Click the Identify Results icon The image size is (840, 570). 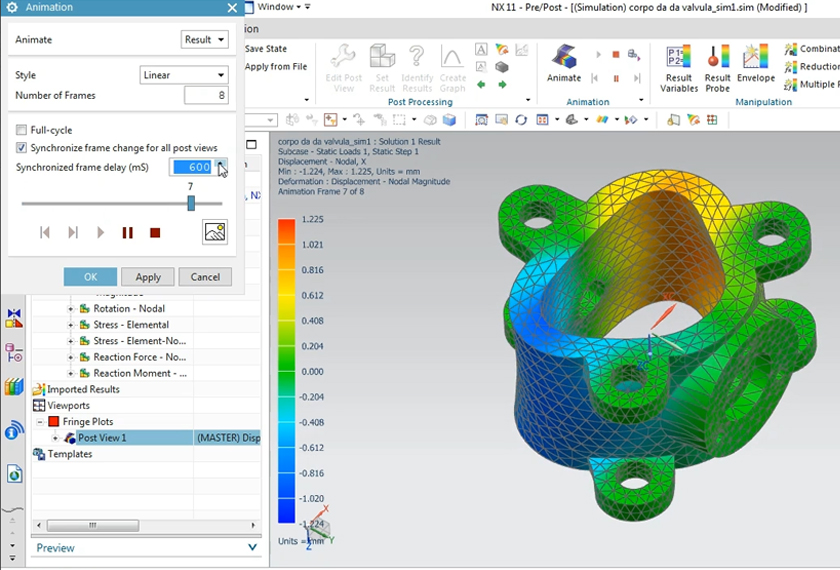(x=417, y=66)
